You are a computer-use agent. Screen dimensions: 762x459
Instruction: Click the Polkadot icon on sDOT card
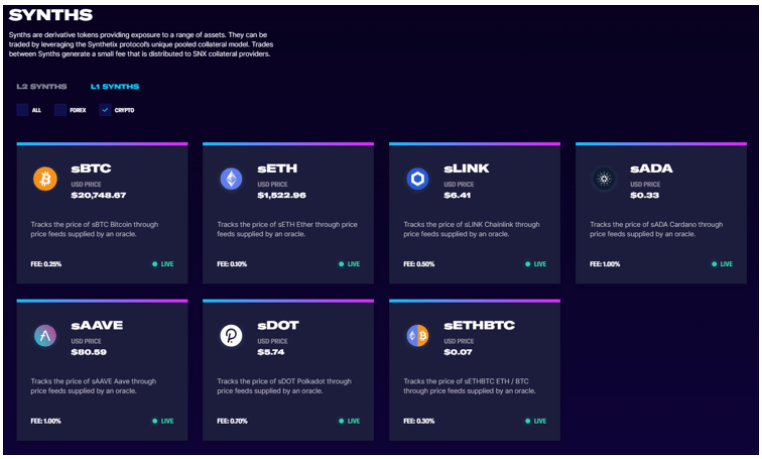[x=231, y=336]
